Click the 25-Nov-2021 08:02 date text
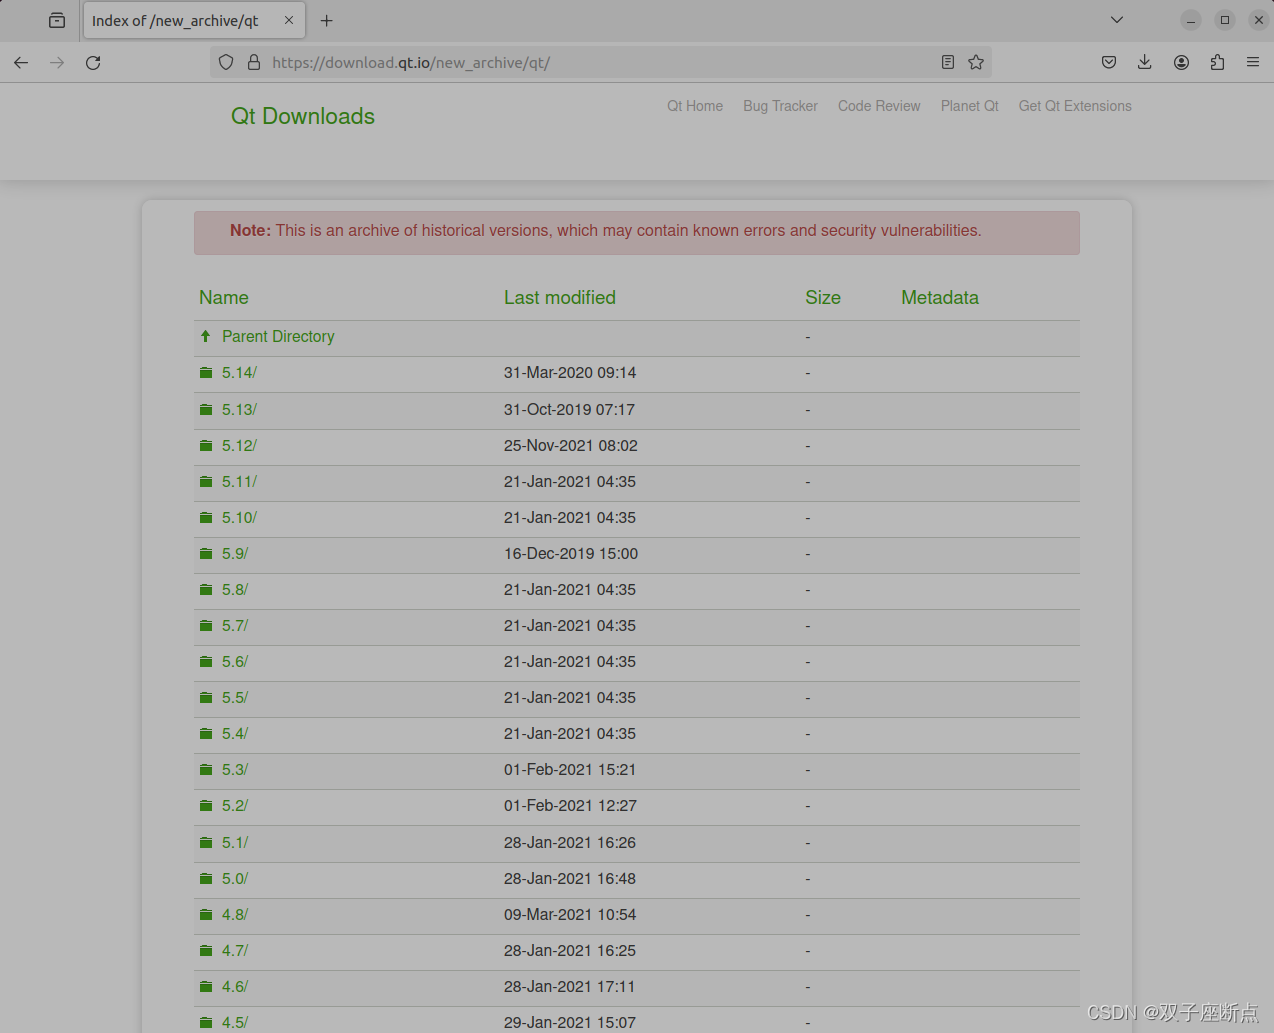Viewport: 1274px width, 1033px height. pos(571,446)
